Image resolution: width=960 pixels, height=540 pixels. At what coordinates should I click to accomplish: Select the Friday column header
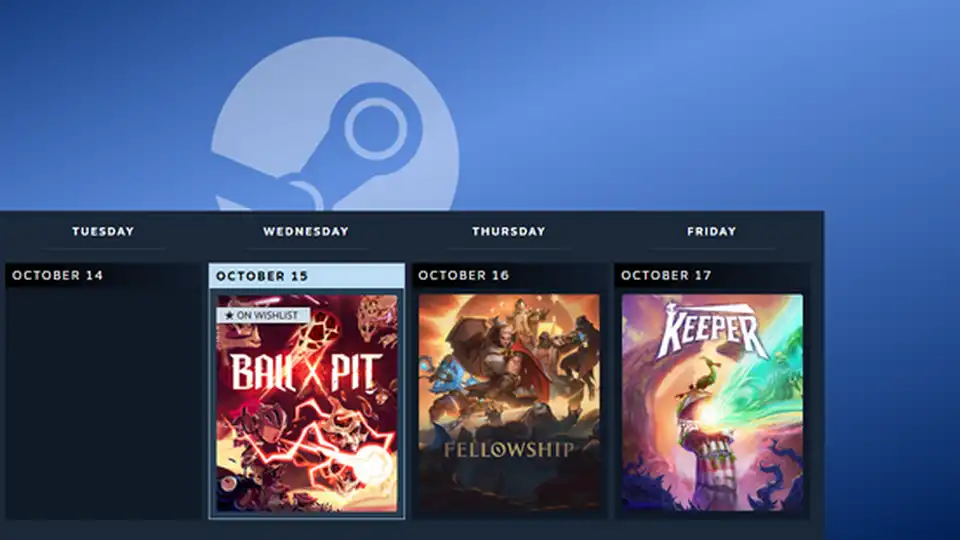point(712,231)
